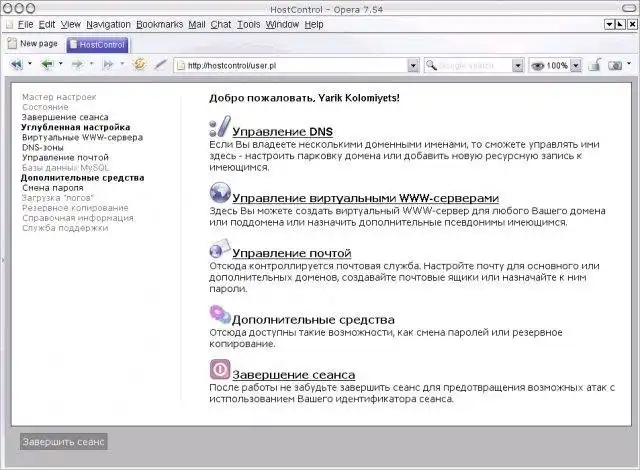640x470 pixels.
Task: Open sidebar Завершение сеанса link
Action: pos(65,117)
